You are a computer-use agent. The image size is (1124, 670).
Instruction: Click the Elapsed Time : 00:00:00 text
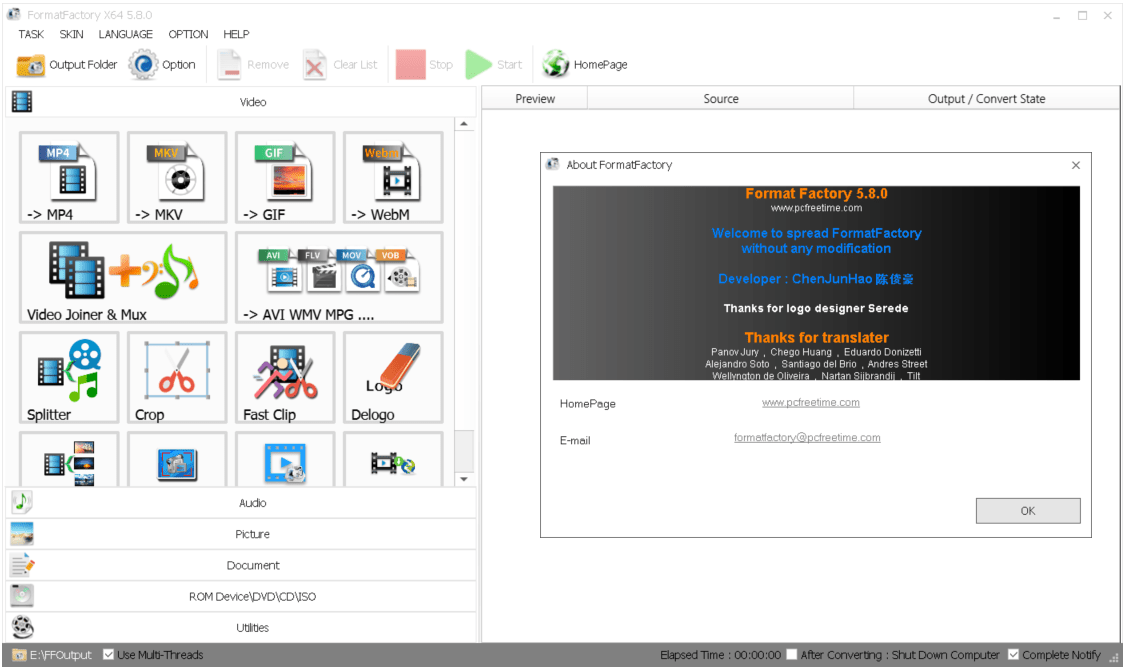(x=720, y=655)
